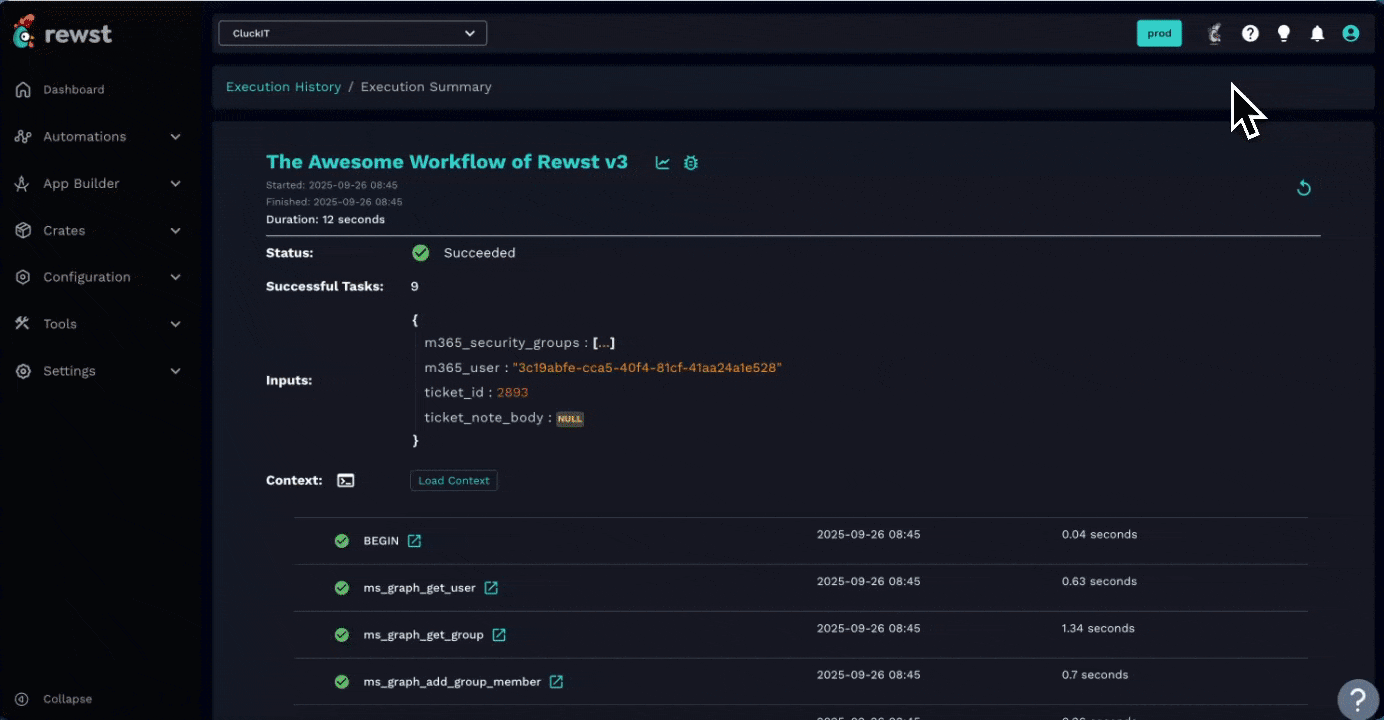
Task: Open the workflow metrics line chart icon
Action: pyautogui.click(x=662, y=162)
